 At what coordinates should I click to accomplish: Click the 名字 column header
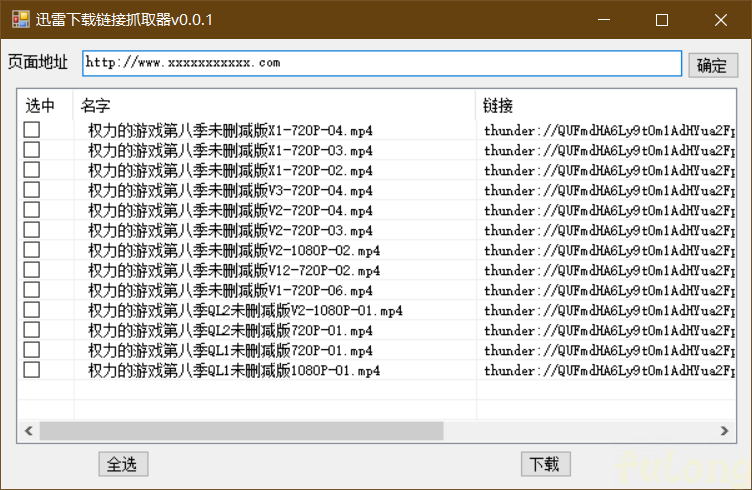click(x=274, y=105)
